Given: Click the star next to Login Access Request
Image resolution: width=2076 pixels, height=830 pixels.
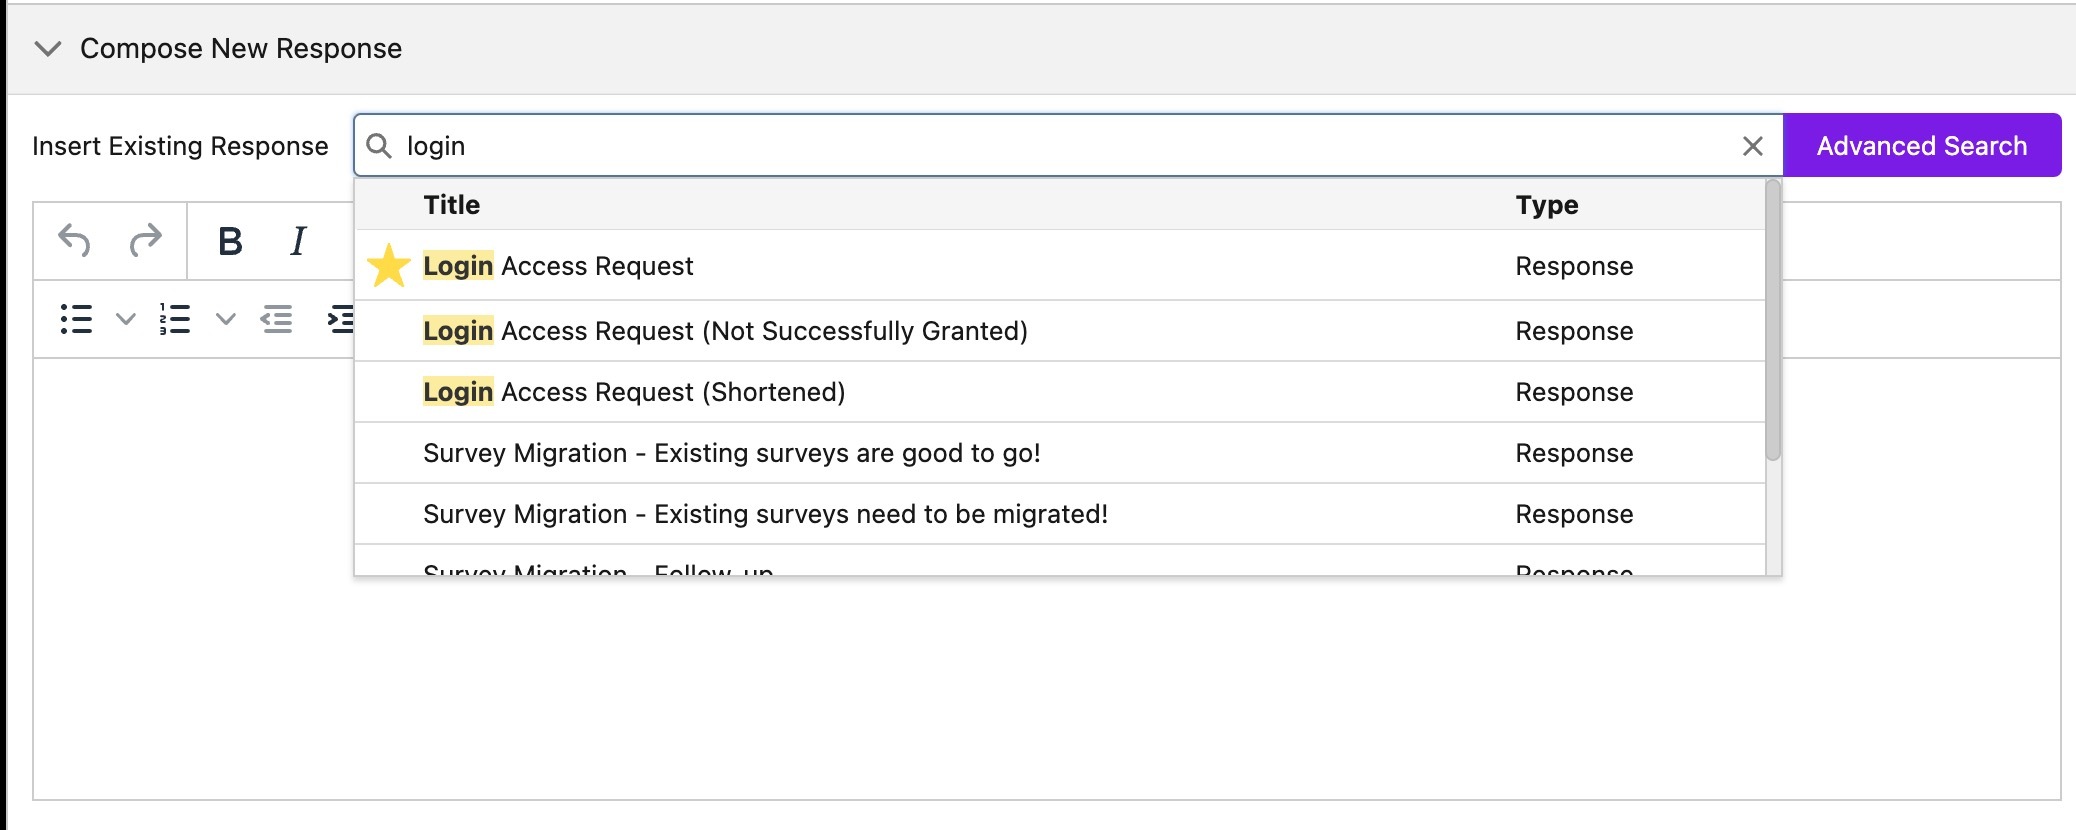Looking at the screenshot, I should coord(390,265).
